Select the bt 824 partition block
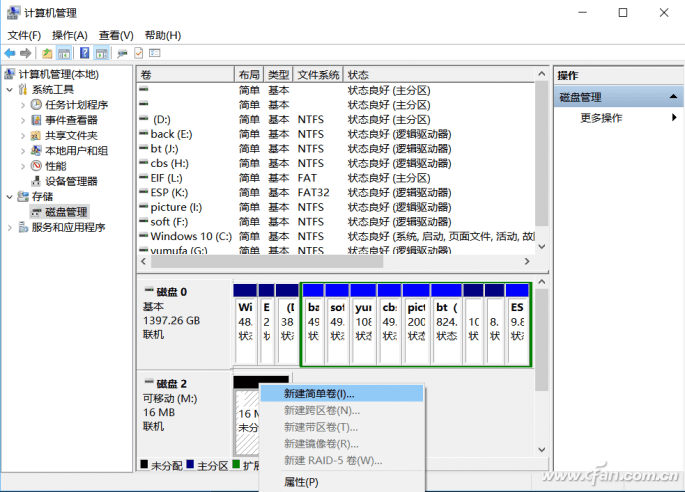 (x=446, y=323)
